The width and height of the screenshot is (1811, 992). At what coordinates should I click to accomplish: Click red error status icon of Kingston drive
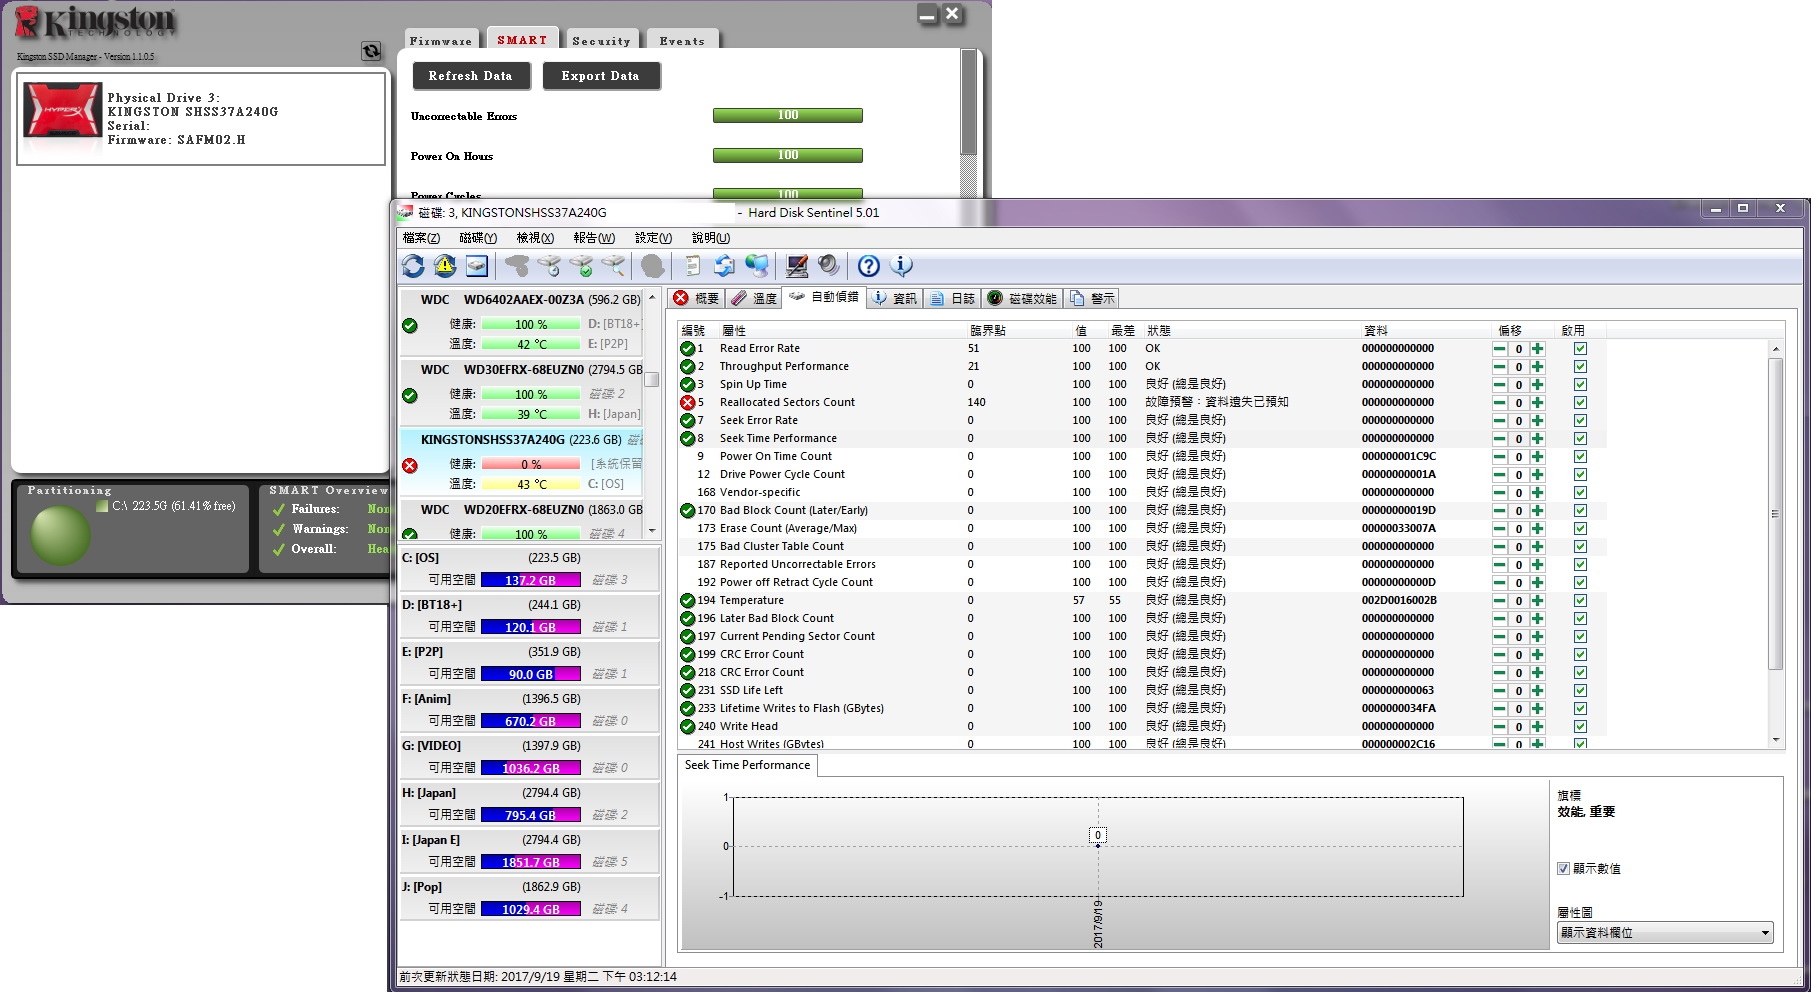click(x=410, y=465)
